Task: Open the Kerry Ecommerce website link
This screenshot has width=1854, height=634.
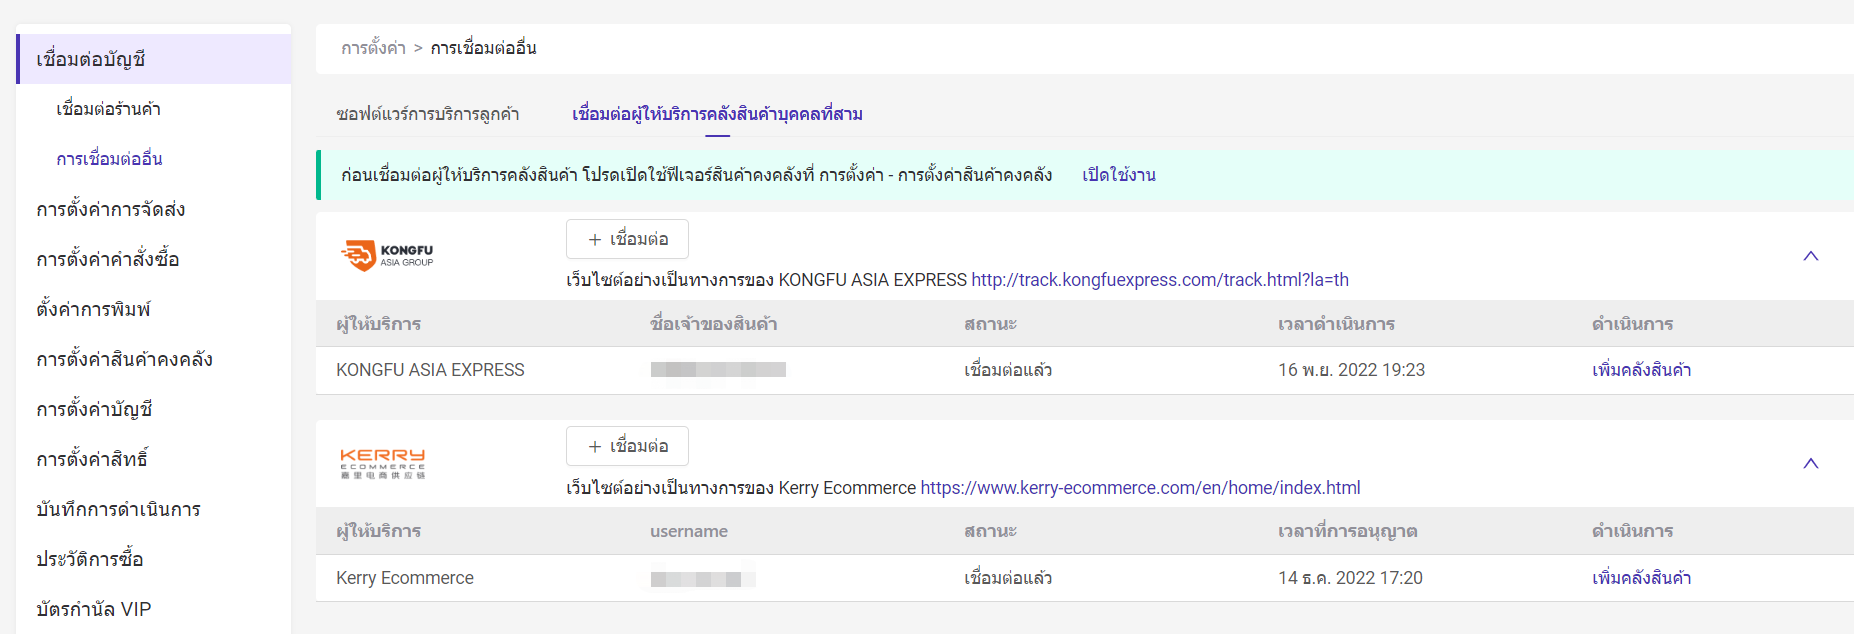Action: pyautogui.click(x=1140, y=488)
